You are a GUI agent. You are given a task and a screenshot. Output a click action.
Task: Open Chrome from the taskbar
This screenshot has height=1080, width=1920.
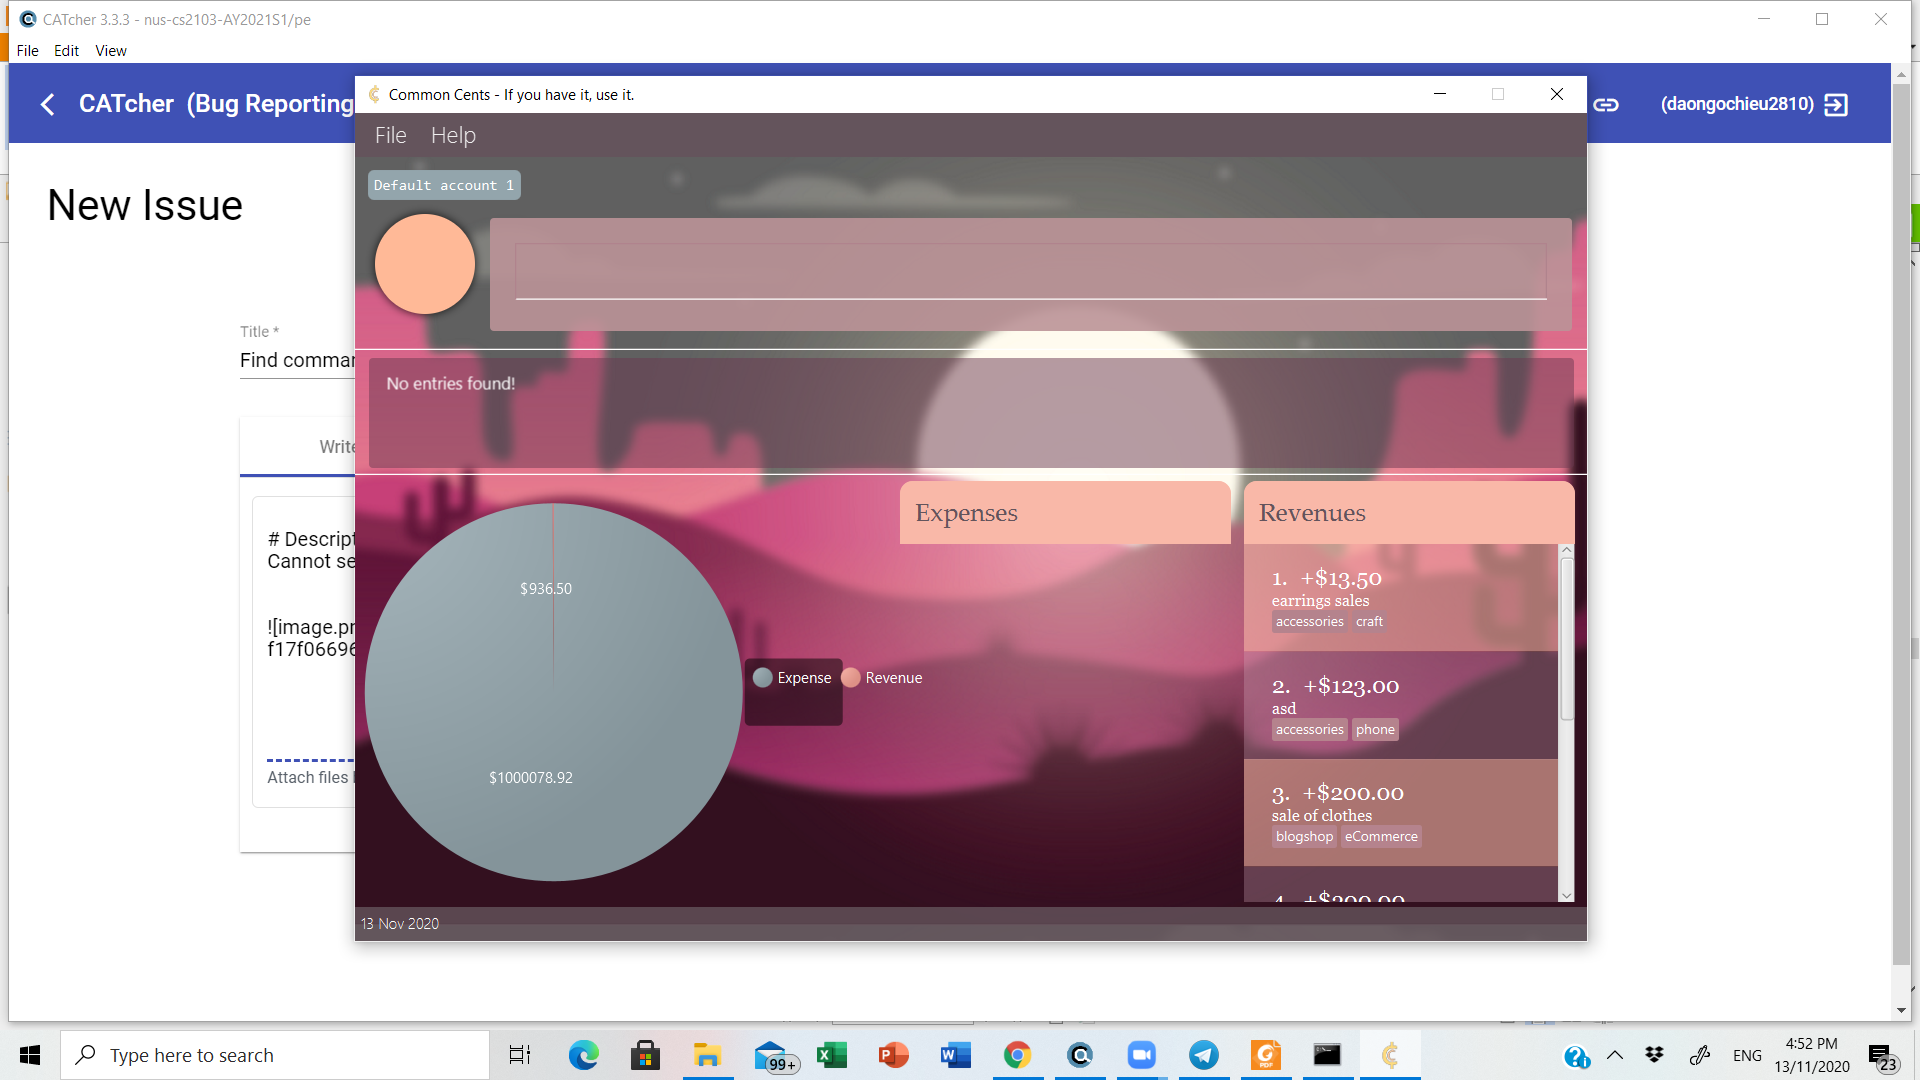pyautogui.click(x=1017, y=1055)
